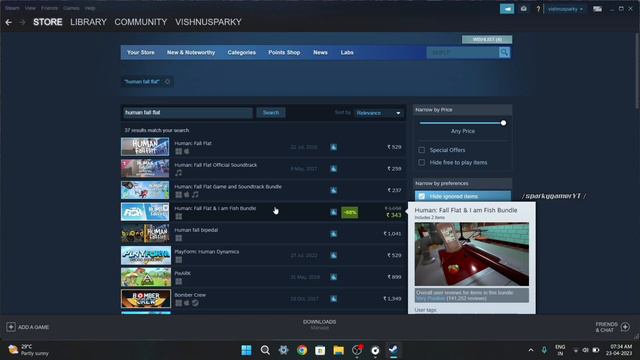Focus the store nav search box
640x360 pixels.
[462, 52]
